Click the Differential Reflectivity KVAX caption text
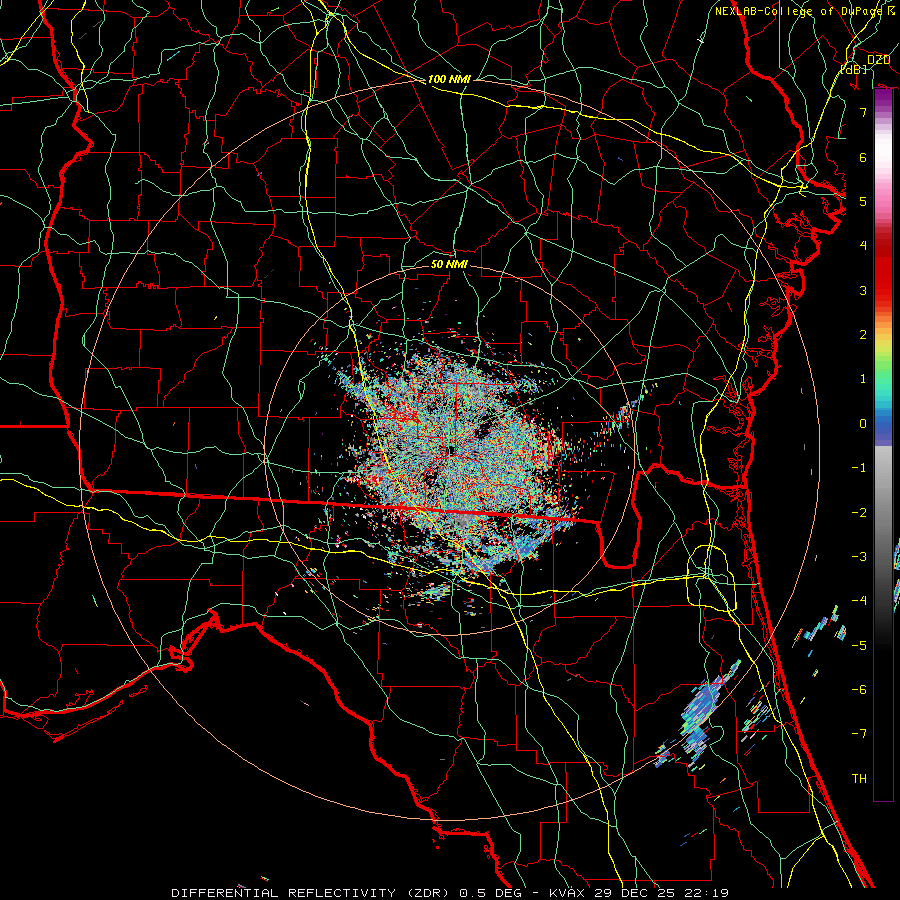The image size is (900, 900). point(450,893)
